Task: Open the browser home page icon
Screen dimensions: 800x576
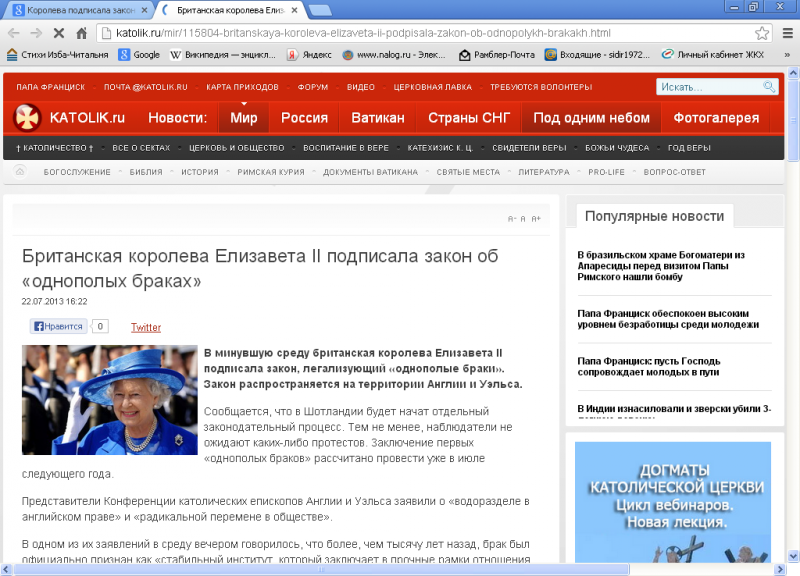Action: click(x=81, y=33)
